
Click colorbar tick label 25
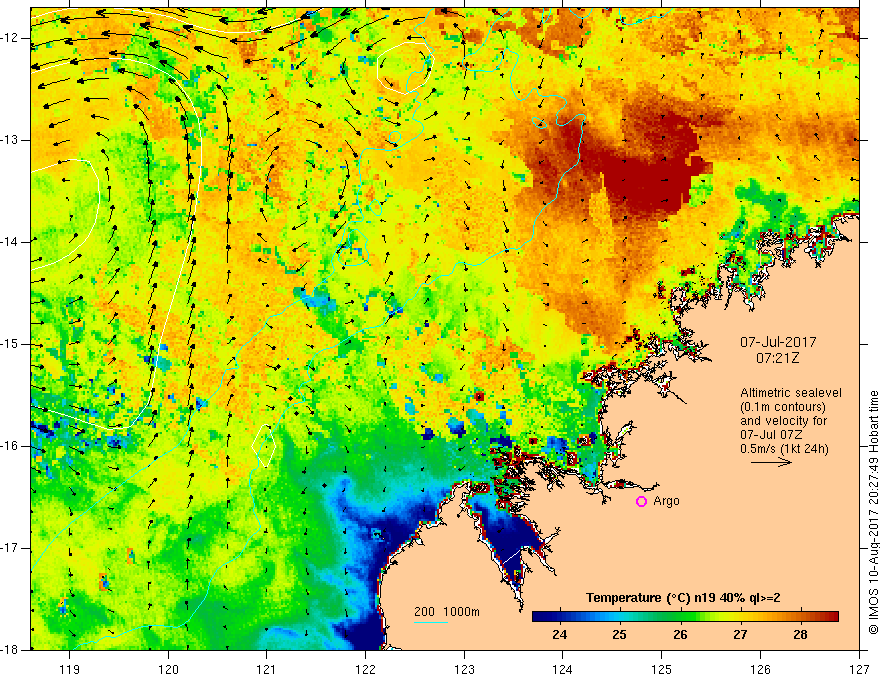[x=620, y=635]
